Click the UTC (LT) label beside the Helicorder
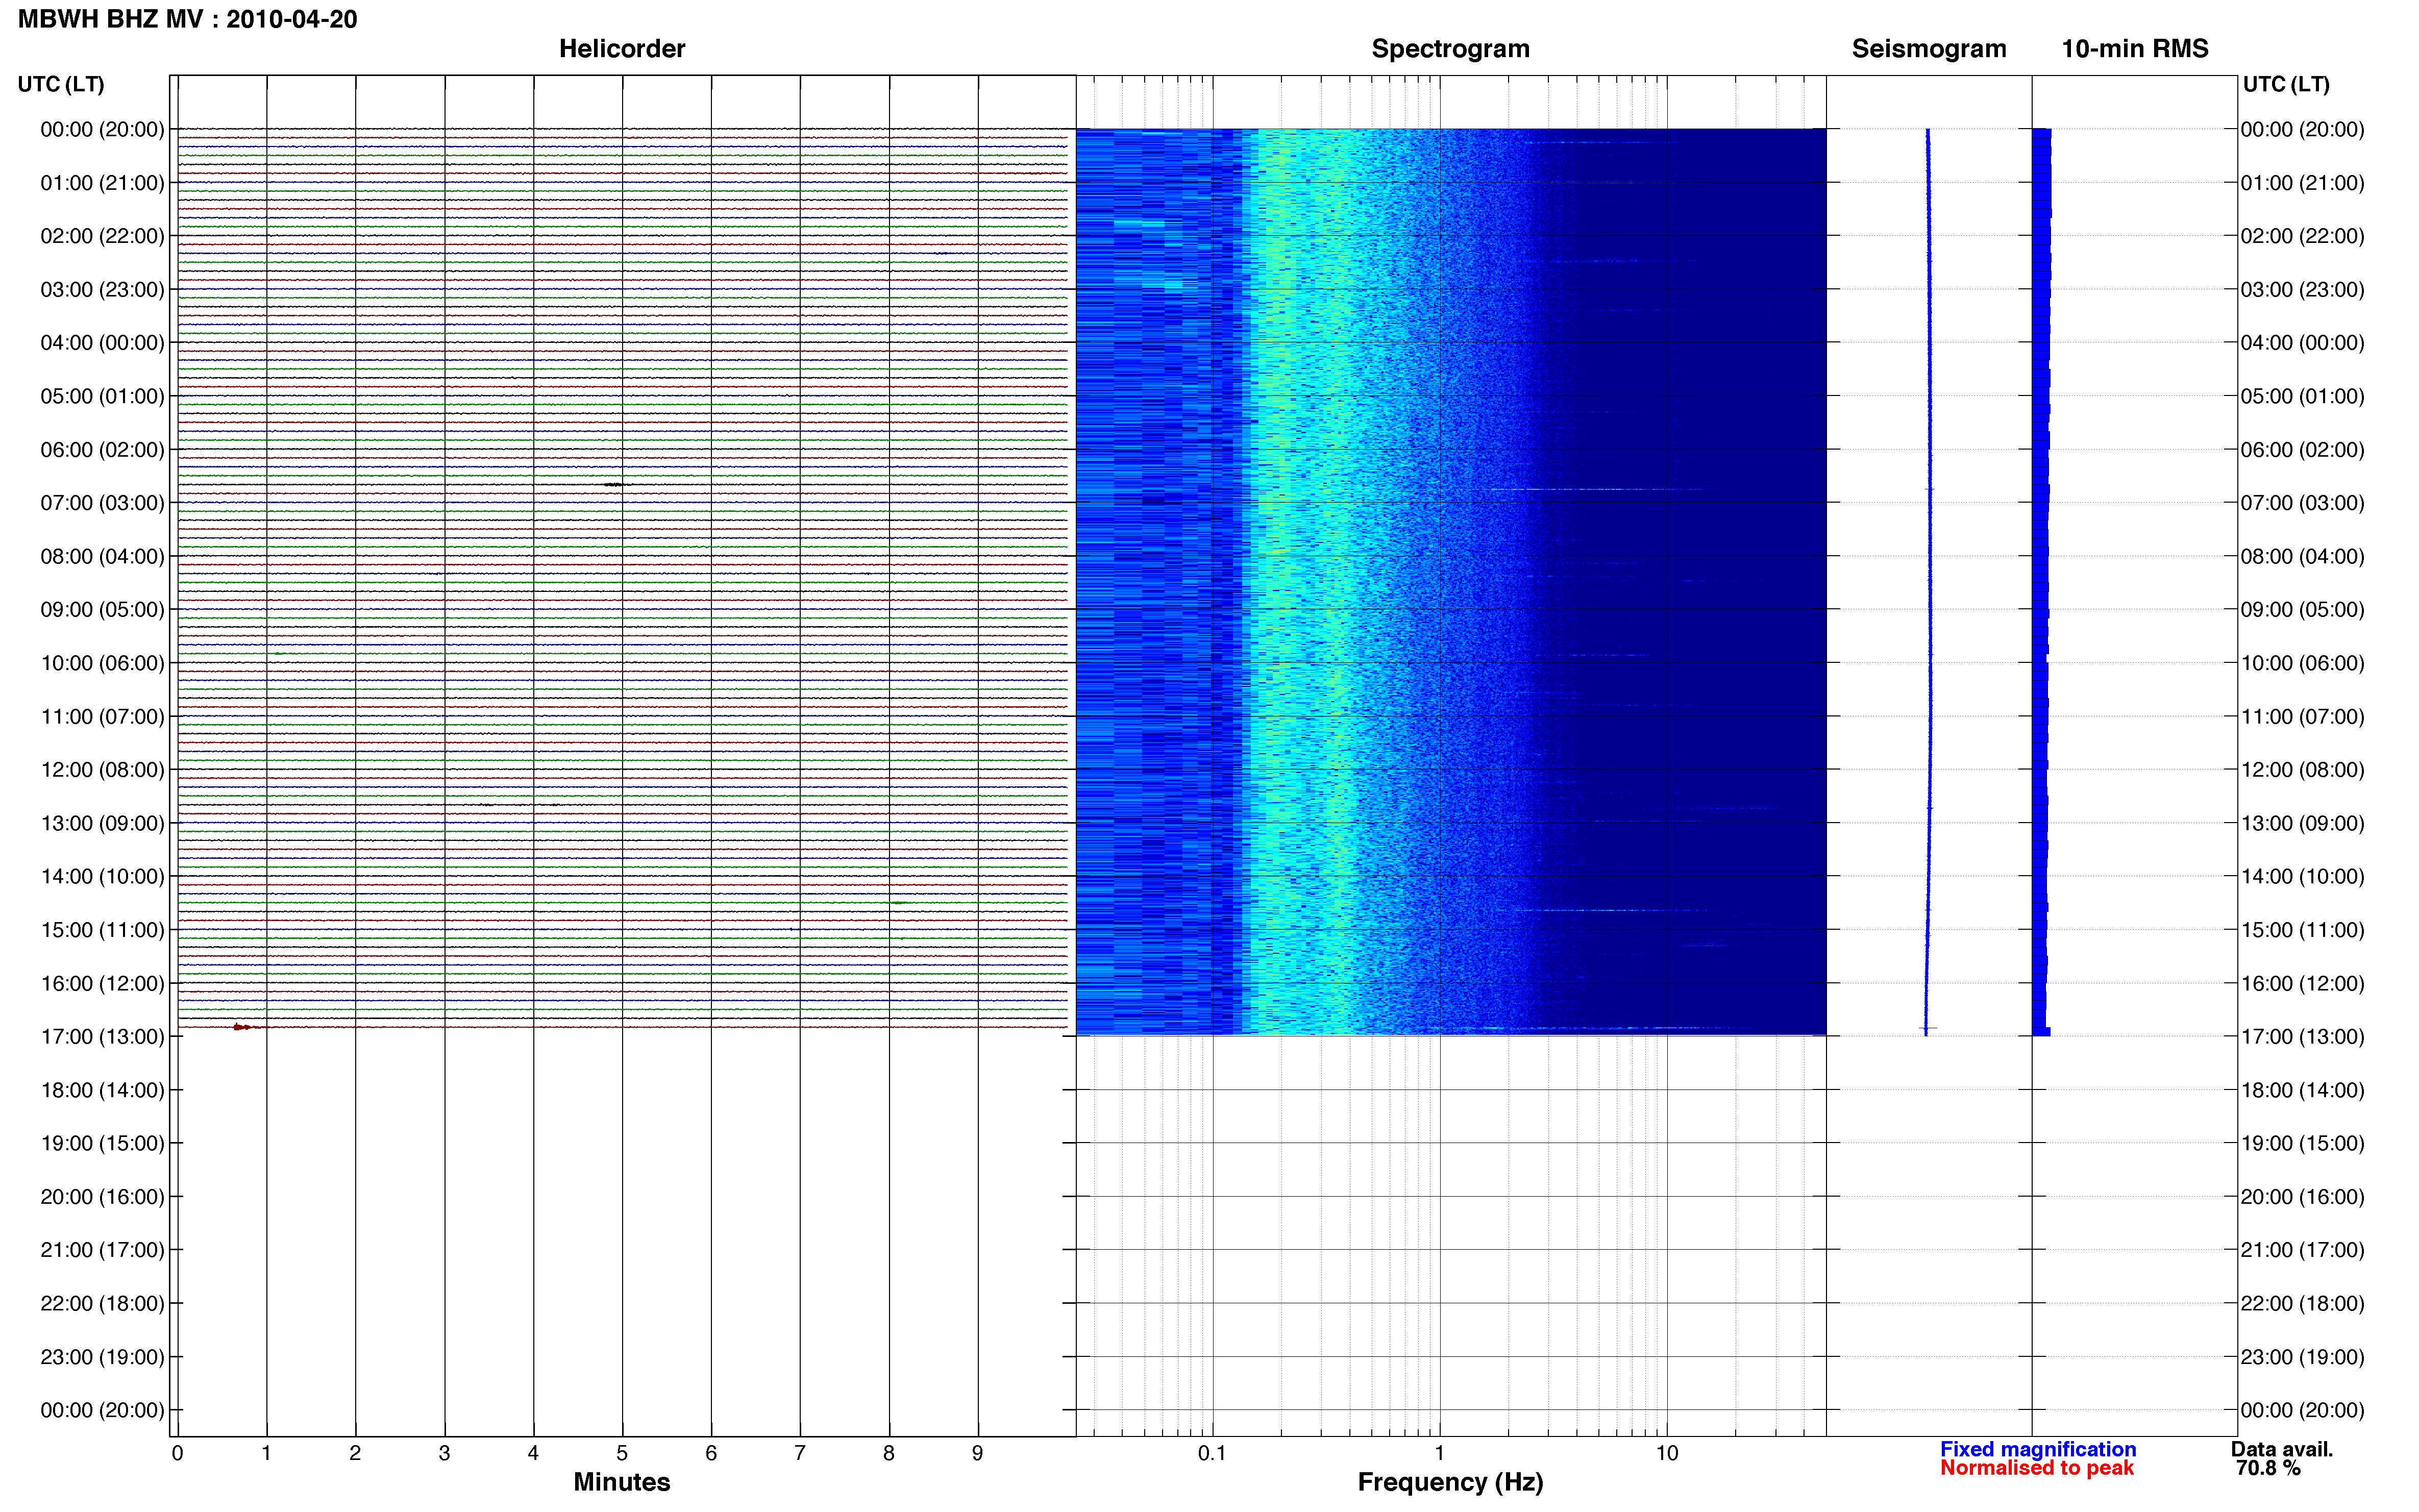 [x=61, y=84]
